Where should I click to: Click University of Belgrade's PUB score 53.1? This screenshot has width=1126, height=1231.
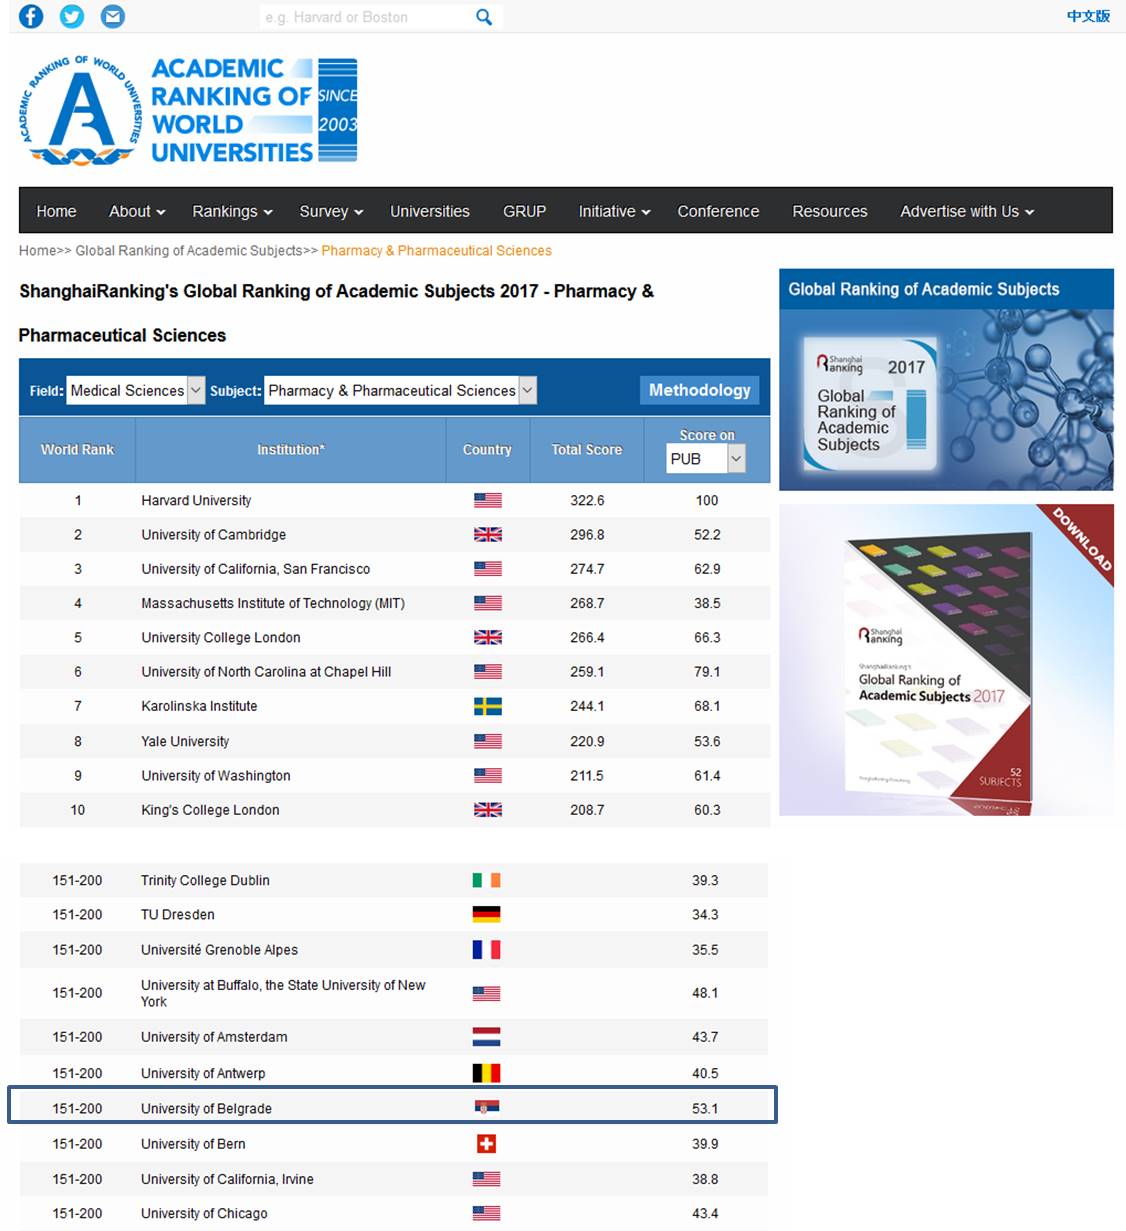pyautogui.click(x=705, y=1108)
